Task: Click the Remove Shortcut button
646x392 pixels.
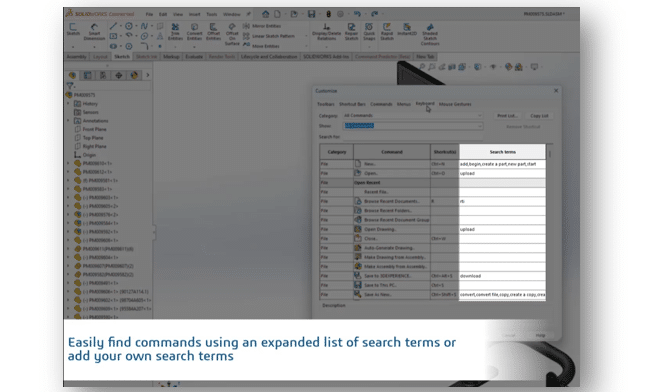Action: coord(523,127)
